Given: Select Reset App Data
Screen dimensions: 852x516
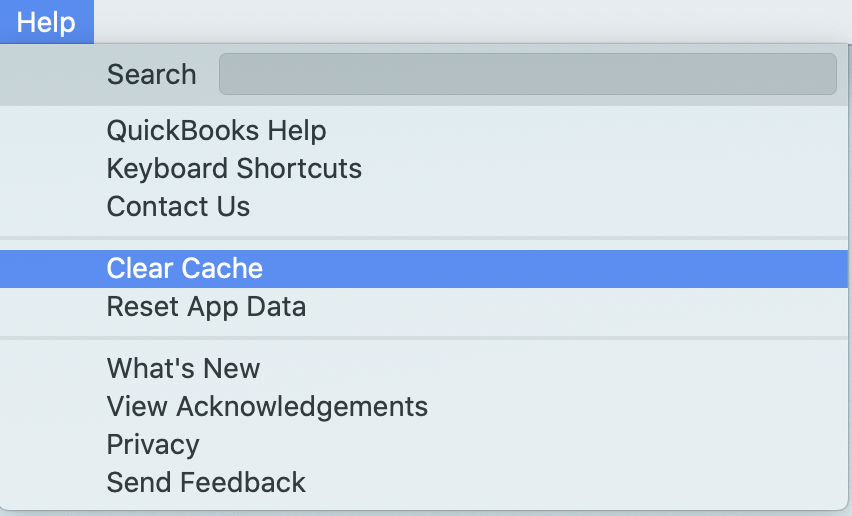Looking at the screenshot, I should tap(206, 306).
